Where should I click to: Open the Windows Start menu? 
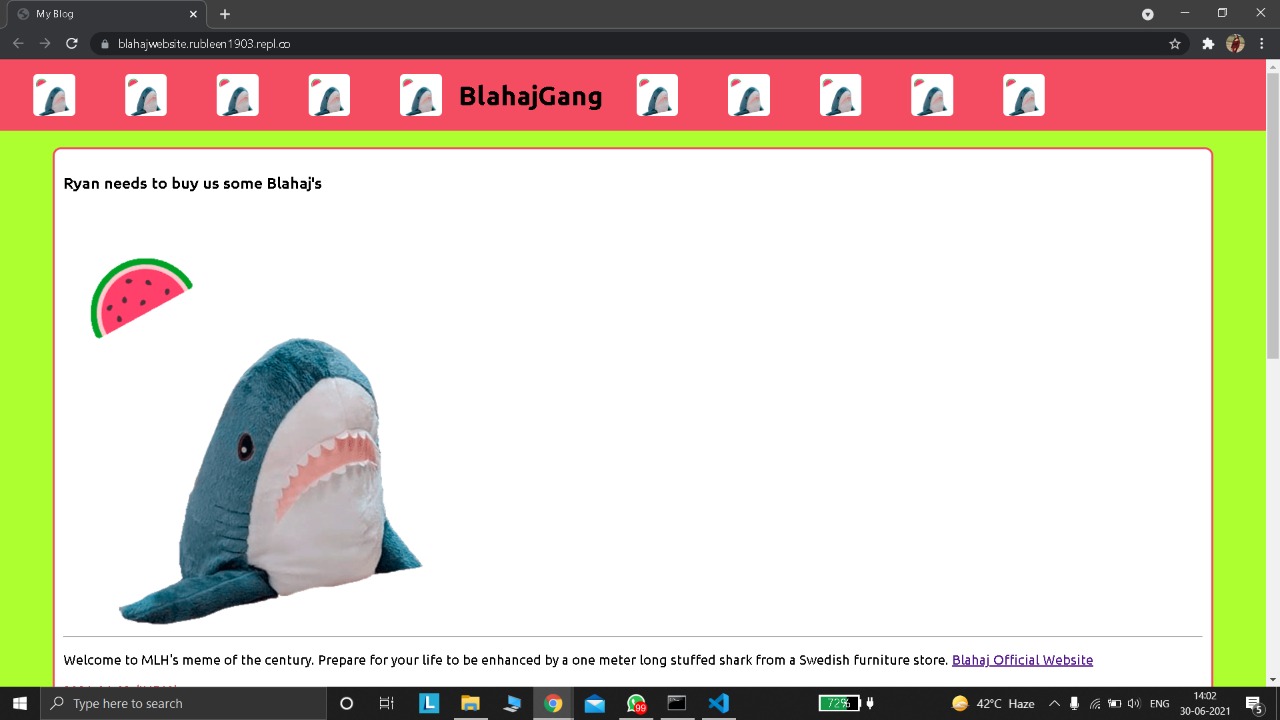coord(20,703)
